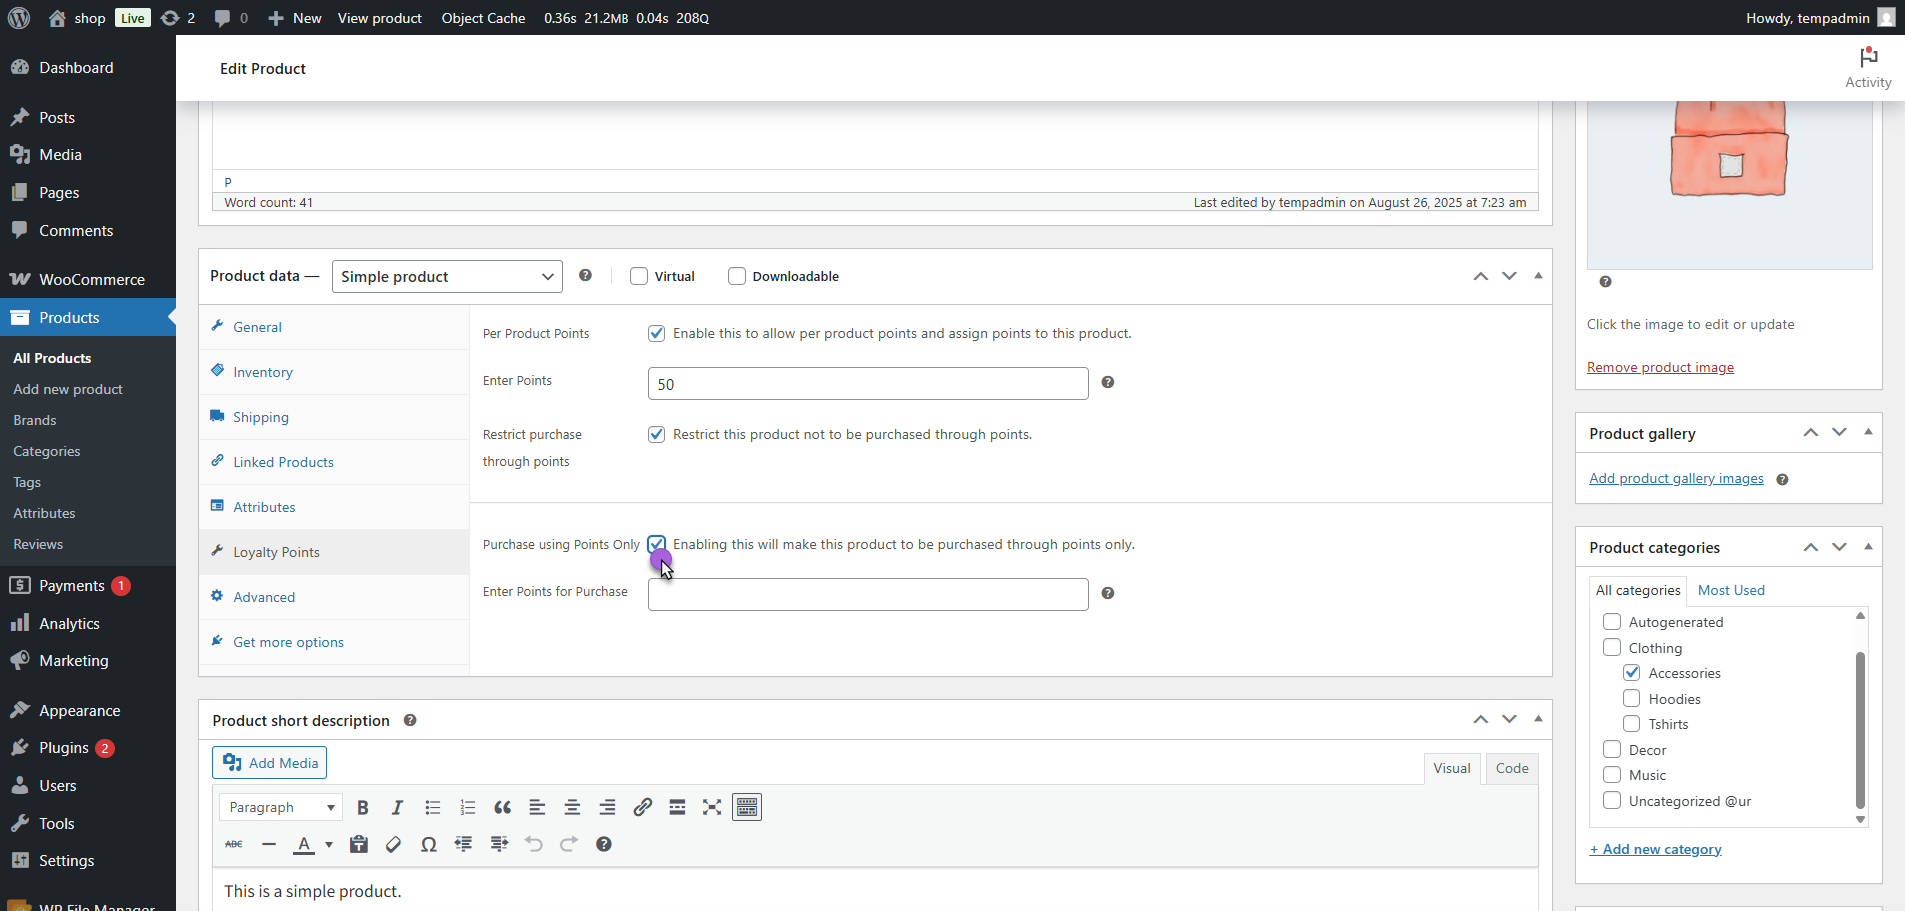The height and width of the screenshot is (911, 1905).
Task: Click the Enter Points for Purchase field
Action: click(x=868, y=595)
